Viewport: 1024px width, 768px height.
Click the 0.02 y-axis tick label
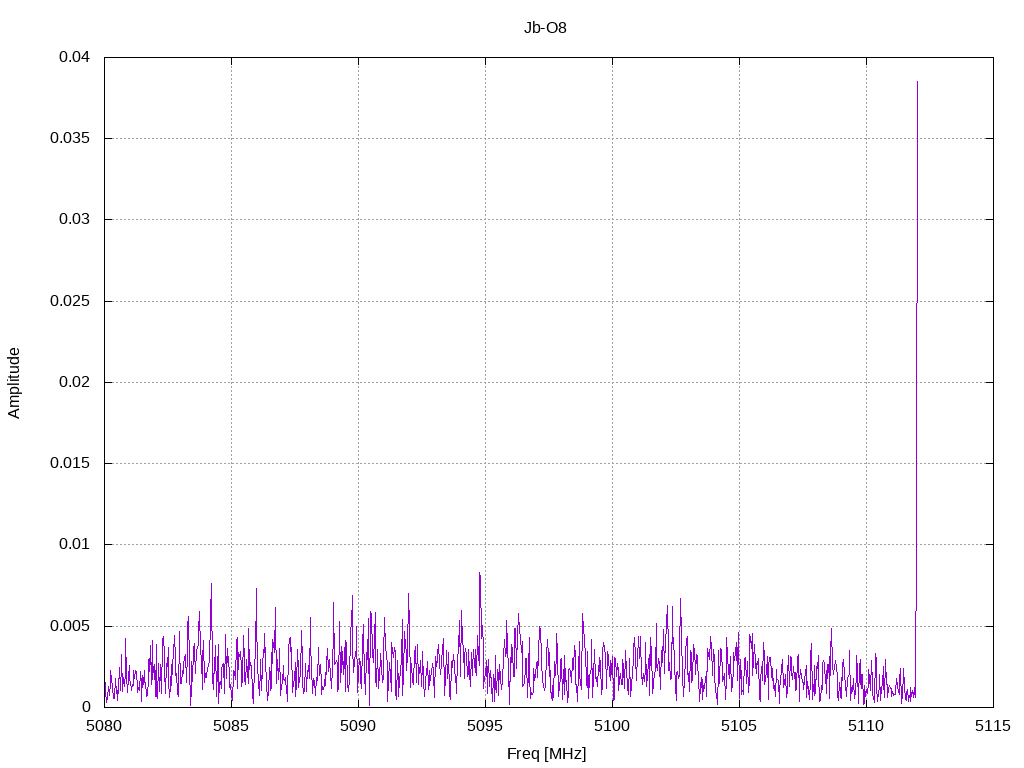(74, 382)
